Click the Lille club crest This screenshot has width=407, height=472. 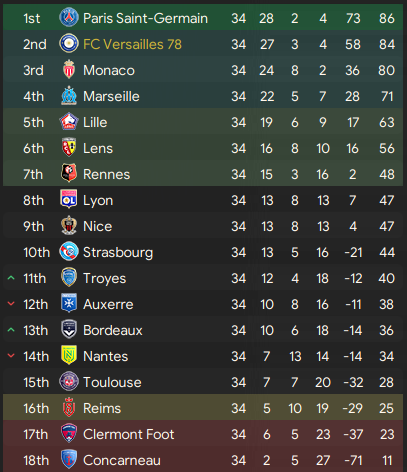coord(69,122)
